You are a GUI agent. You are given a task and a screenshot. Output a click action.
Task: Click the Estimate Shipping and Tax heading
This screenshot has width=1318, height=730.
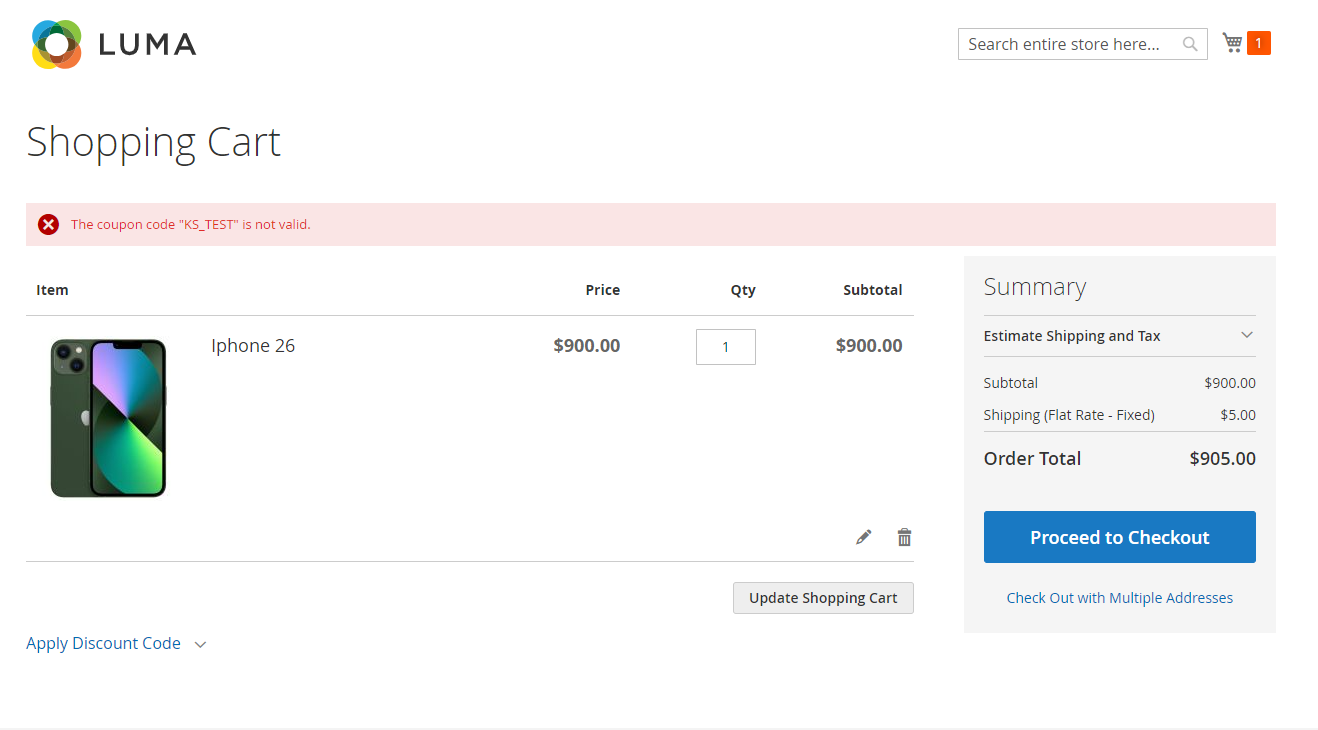tap(1072, 336)
